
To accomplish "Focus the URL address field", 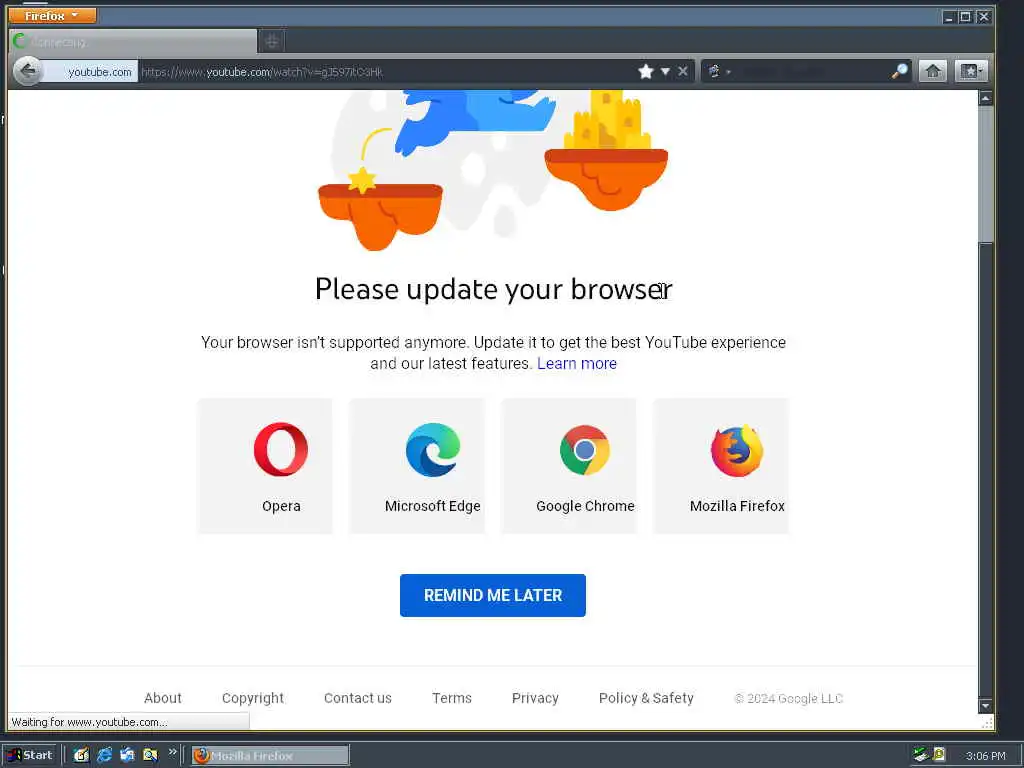I will tap(385, 72).
